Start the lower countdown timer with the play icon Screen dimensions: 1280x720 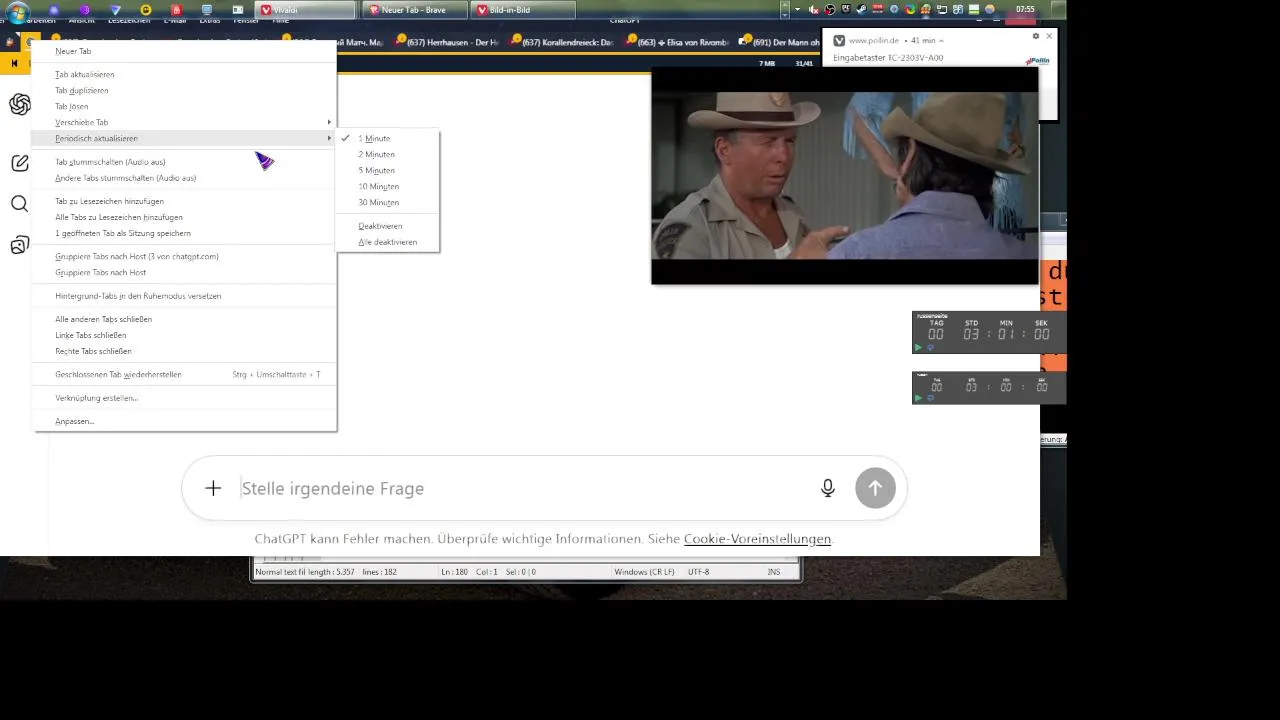tap(918, 398)
